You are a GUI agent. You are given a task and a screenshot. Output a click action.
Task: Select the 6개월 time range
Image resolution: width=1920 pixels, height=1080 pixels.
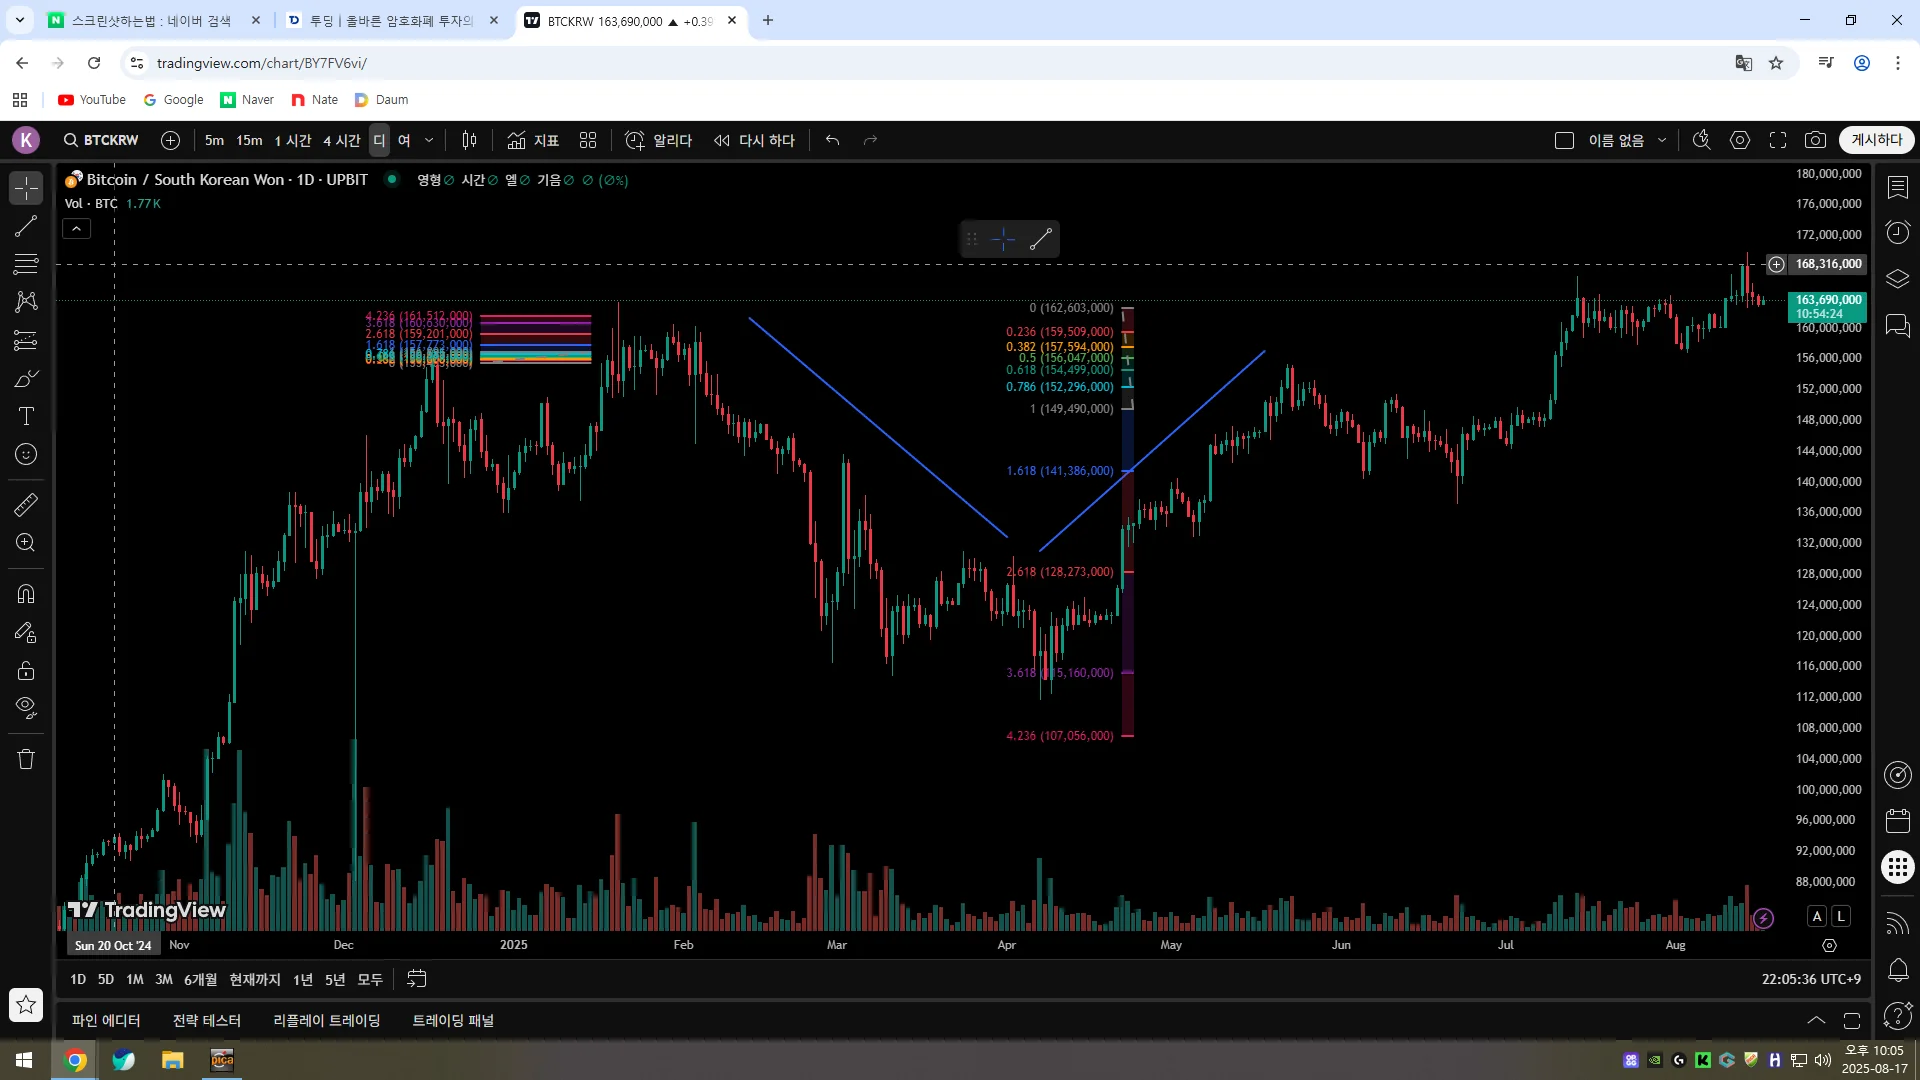pyautogui.click(x=200, y=979)
